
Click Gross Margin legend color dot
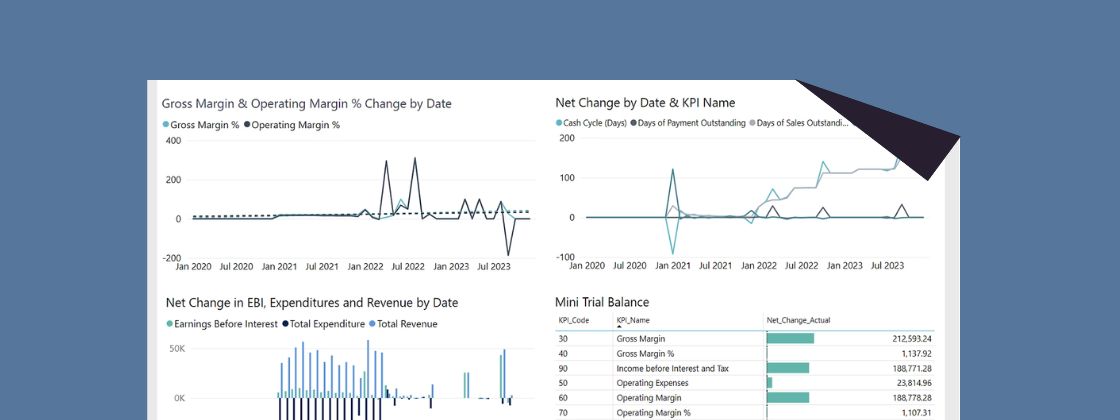click(166, 124)
